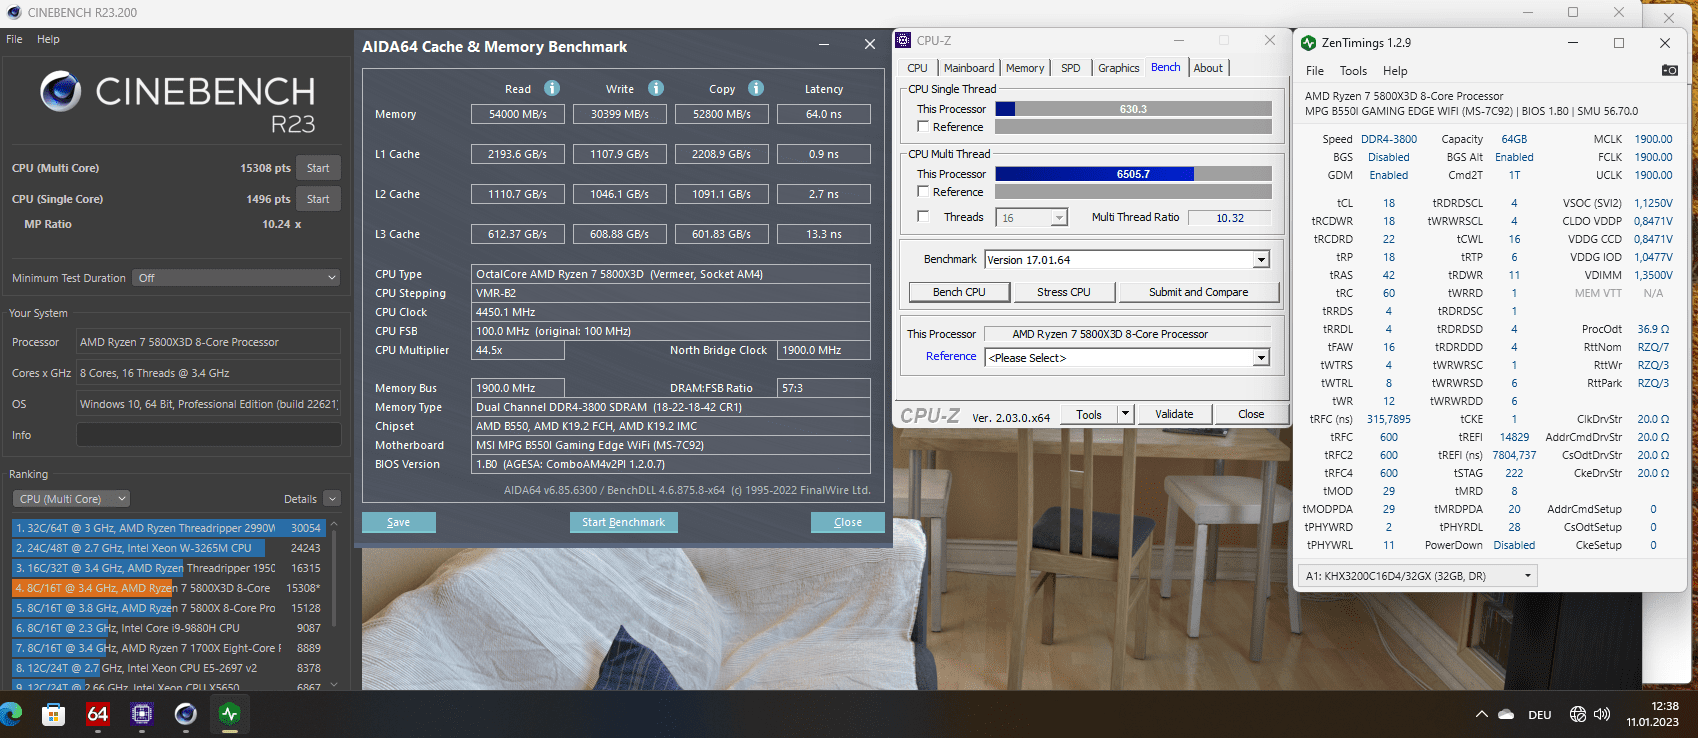
Task: Click the Copy info icon in AIDA64
Action: coord(756,88)
